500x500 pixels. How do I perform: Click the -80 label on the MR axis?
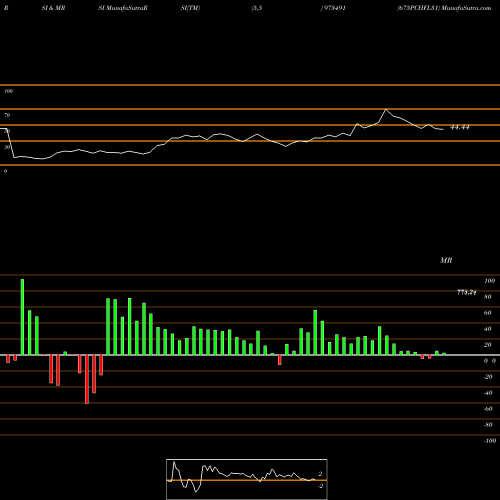(488, 425)
